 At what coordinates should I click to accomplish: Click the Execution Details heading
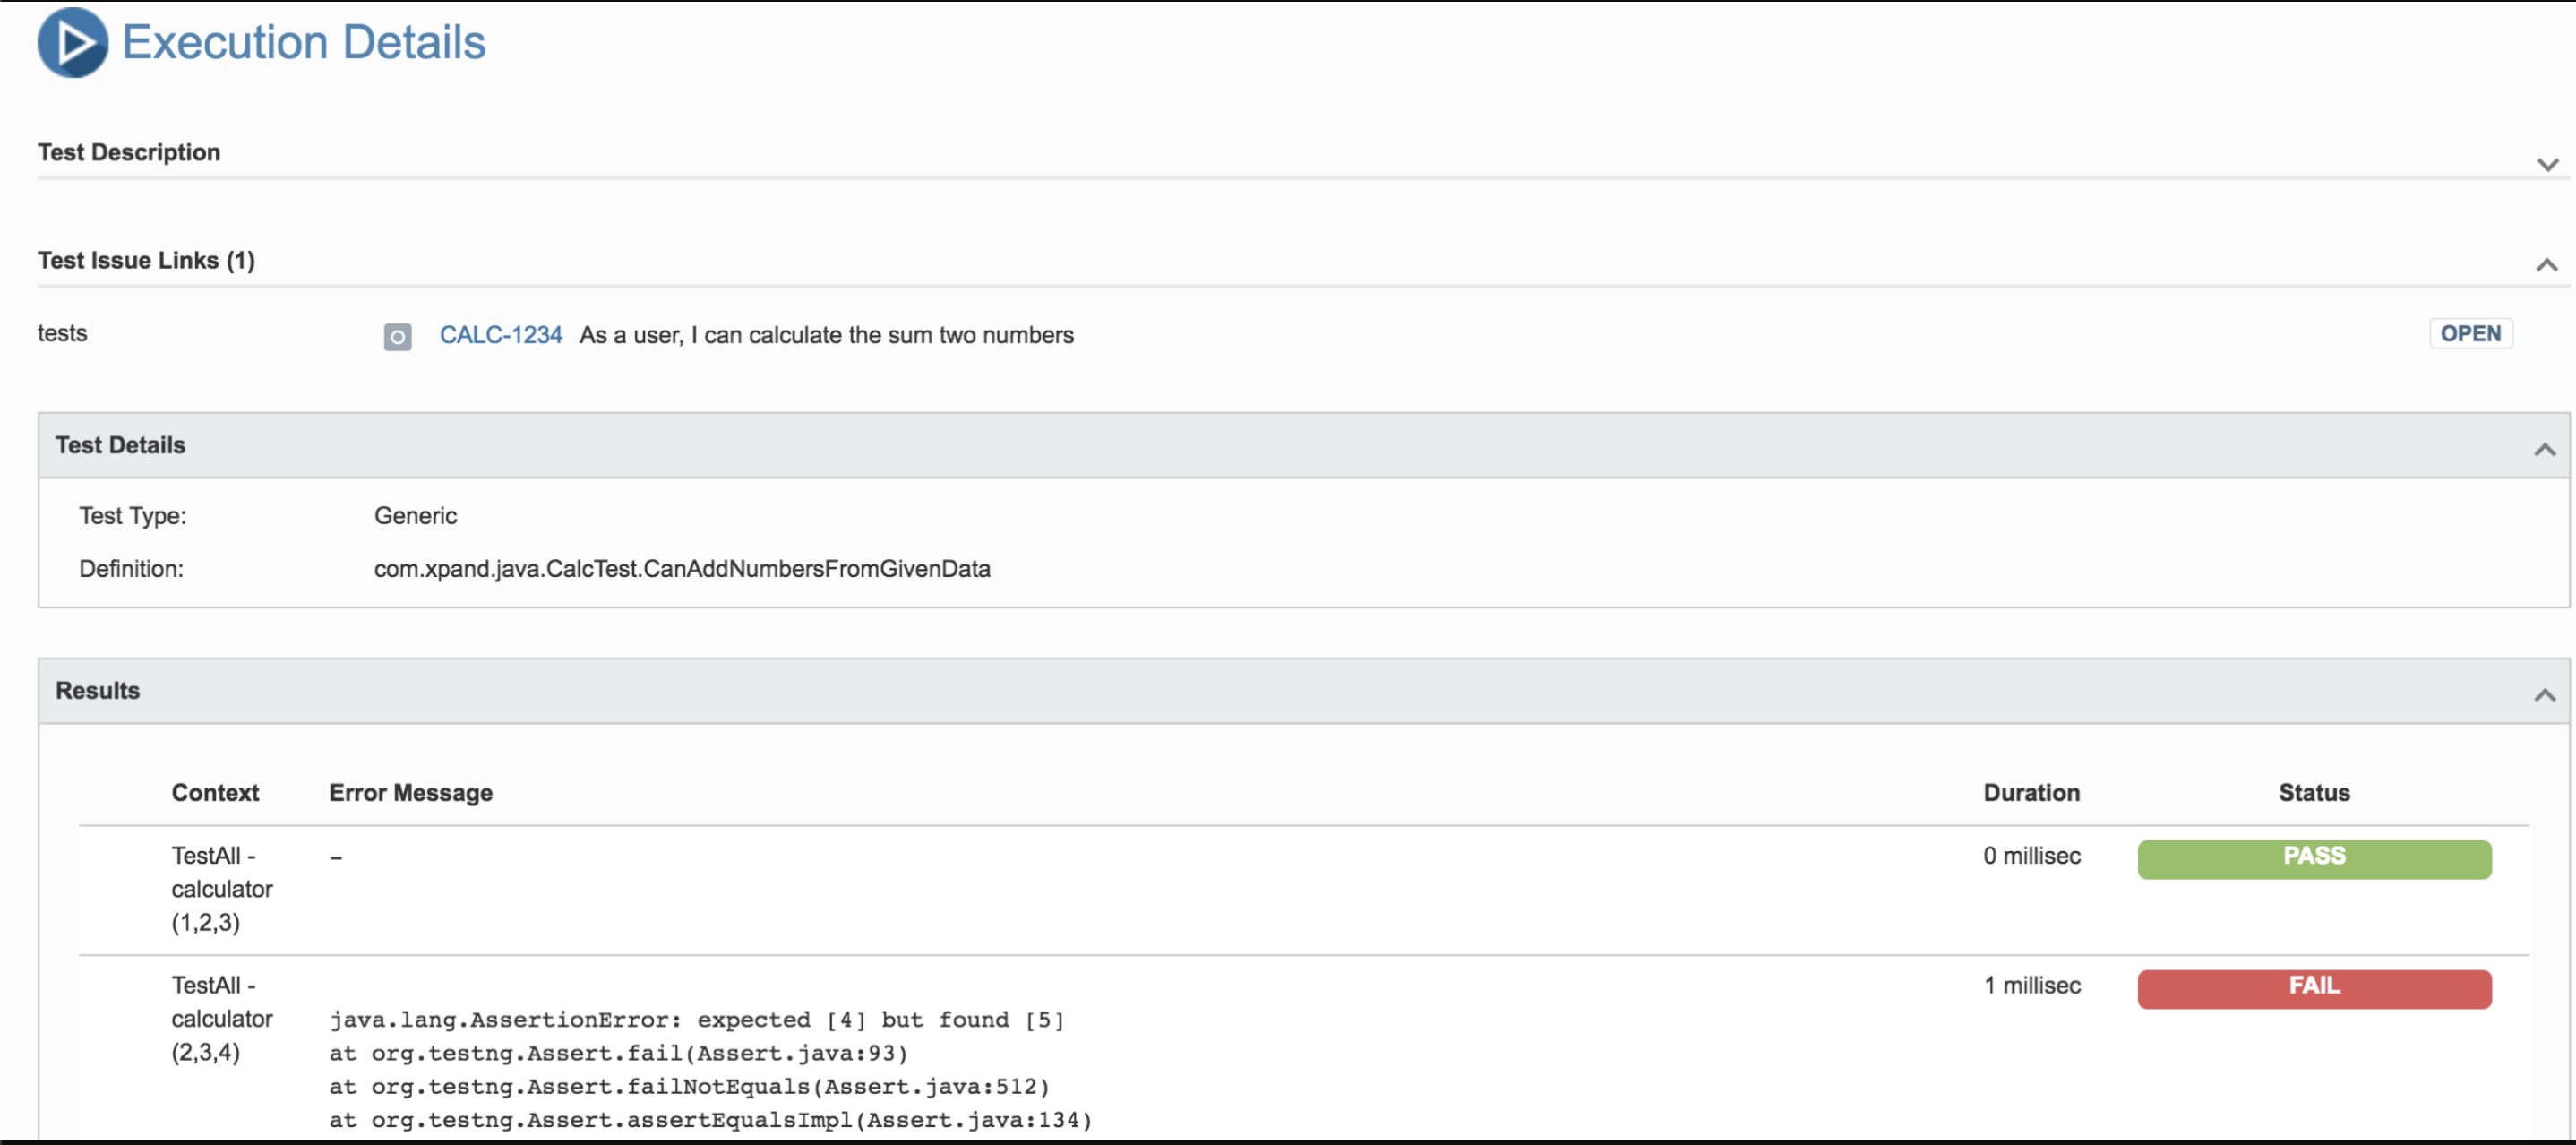pos(304,43)
